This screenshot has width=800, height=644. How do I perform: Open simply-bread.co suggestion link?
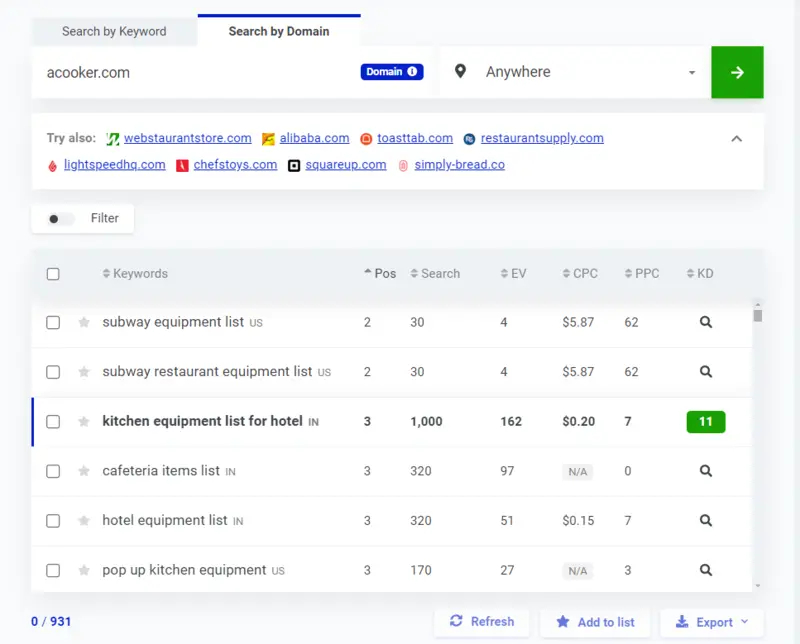(x=460, y=165)
